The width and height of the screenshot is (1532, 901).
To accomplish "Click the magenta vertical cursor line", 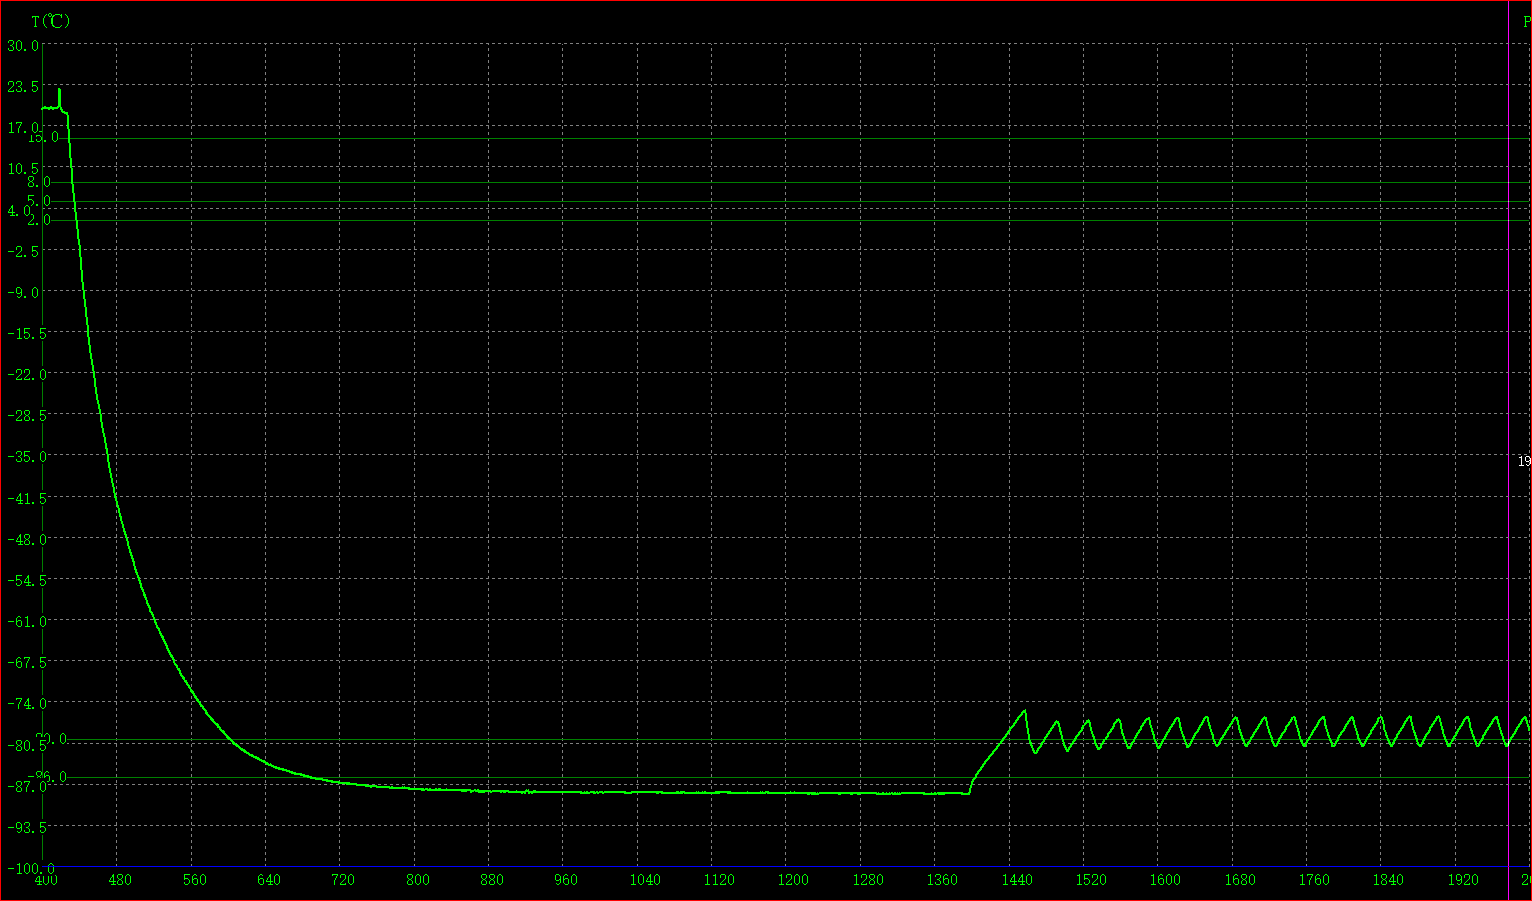I will 1508,300.
